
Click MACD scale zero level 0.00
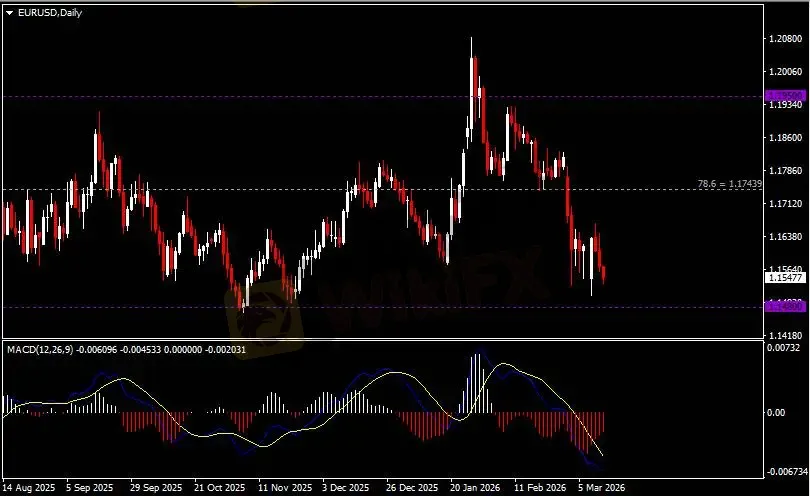click(776, 413)
